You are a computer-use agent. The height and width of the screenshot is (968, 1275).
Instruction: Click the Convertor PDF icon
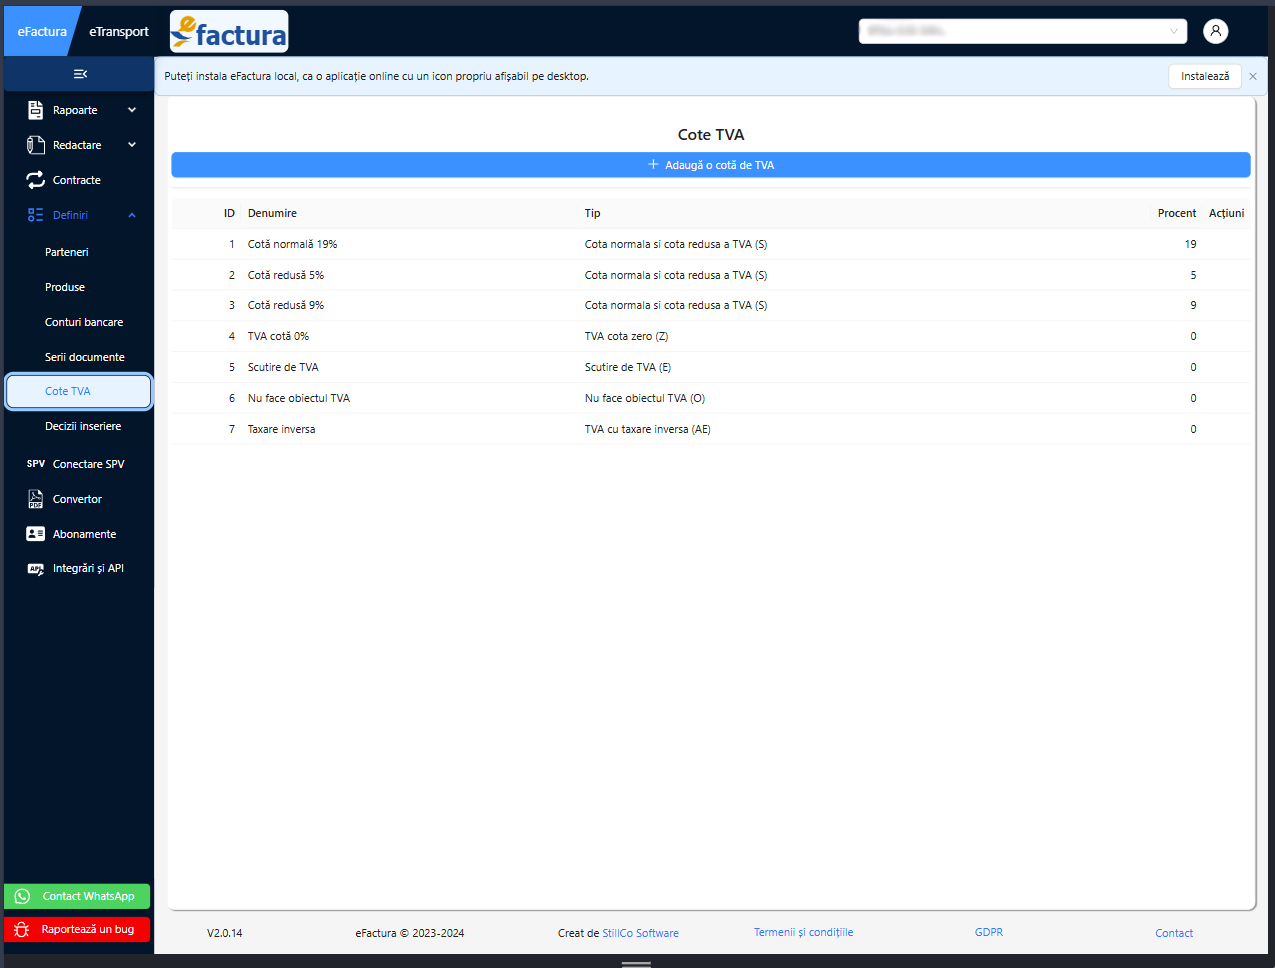click(x=36, y=499)
